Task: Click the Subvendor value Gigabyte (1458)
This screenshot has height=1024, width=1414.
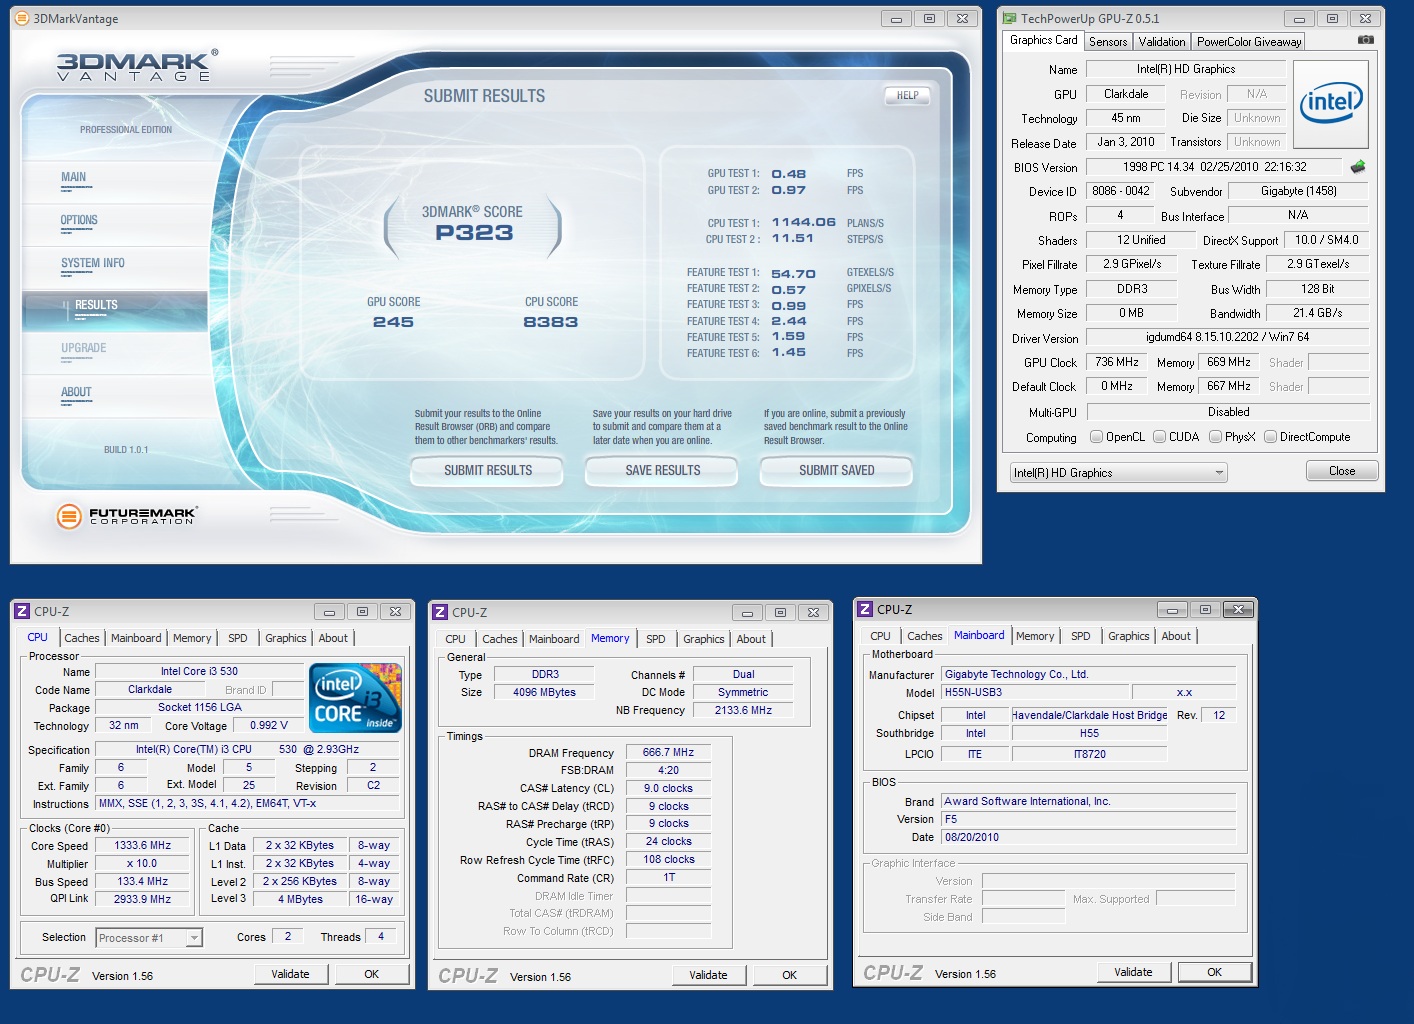Action: [x=1299, y=191]
